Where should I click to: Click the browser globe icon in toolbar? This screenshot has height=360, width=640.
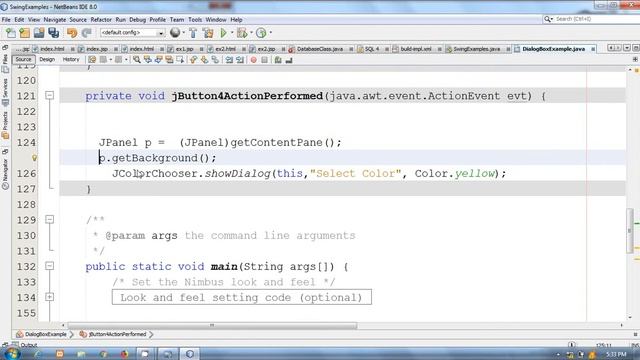pos(175,33)
